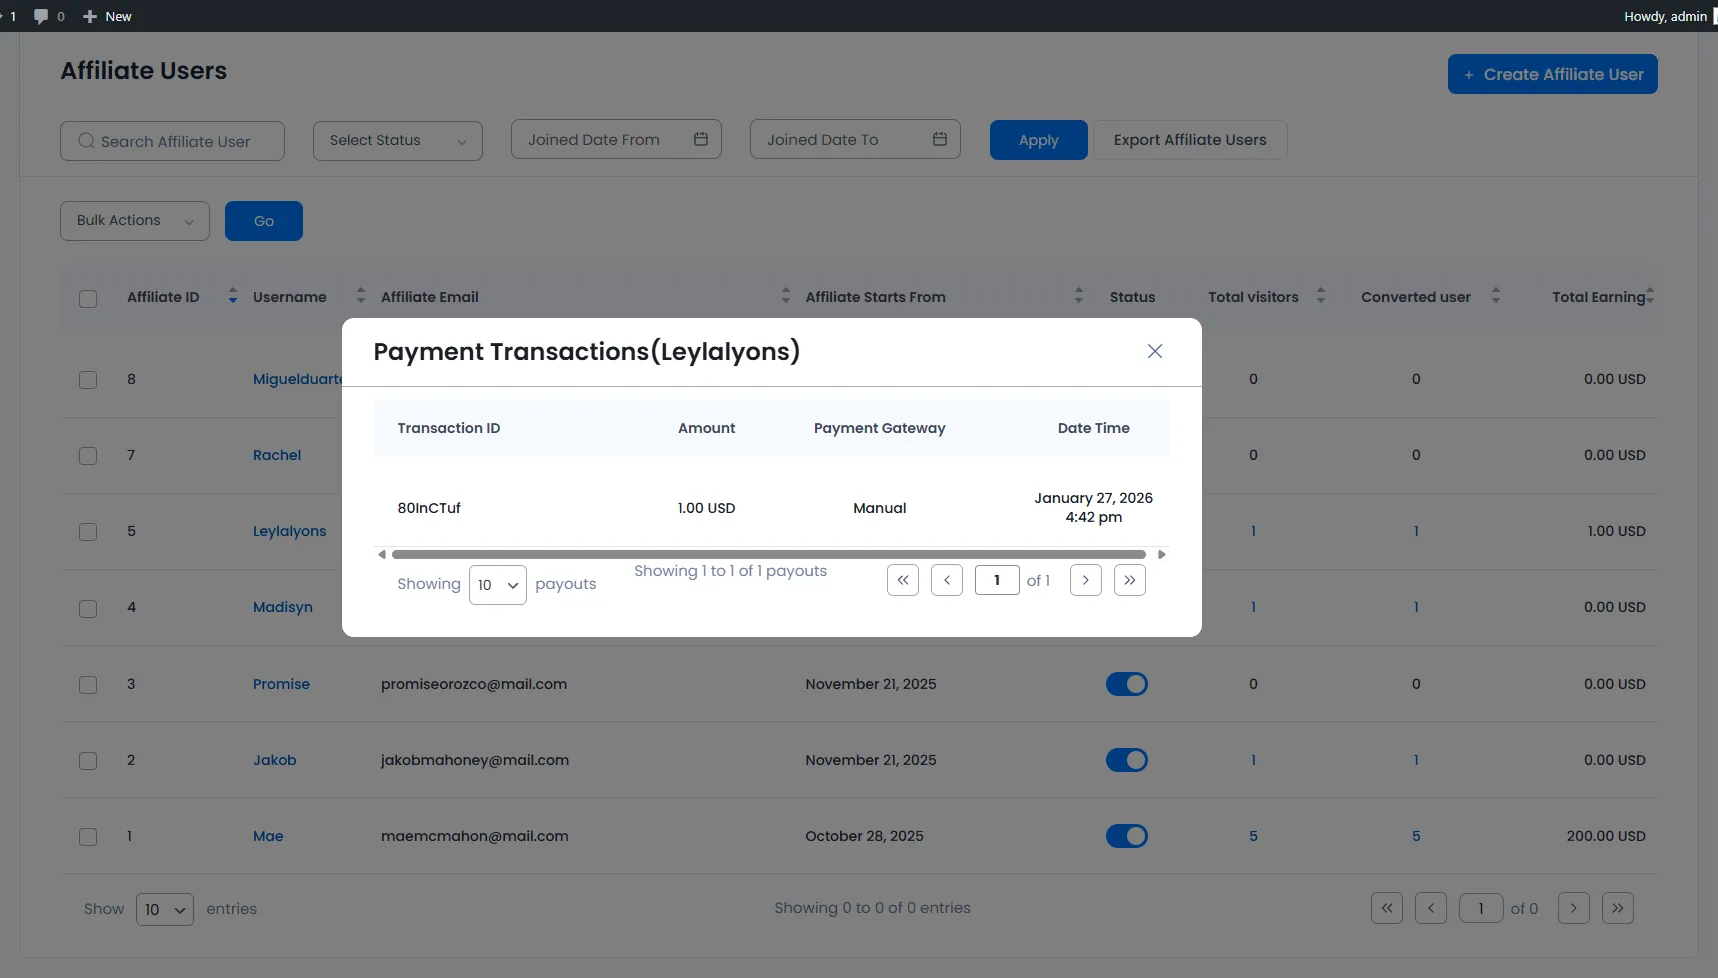The image size is (1718, 978).
Task: Check the checkbox for affiliate Promise
Action: pyautogui.click(x=87, y=684)
